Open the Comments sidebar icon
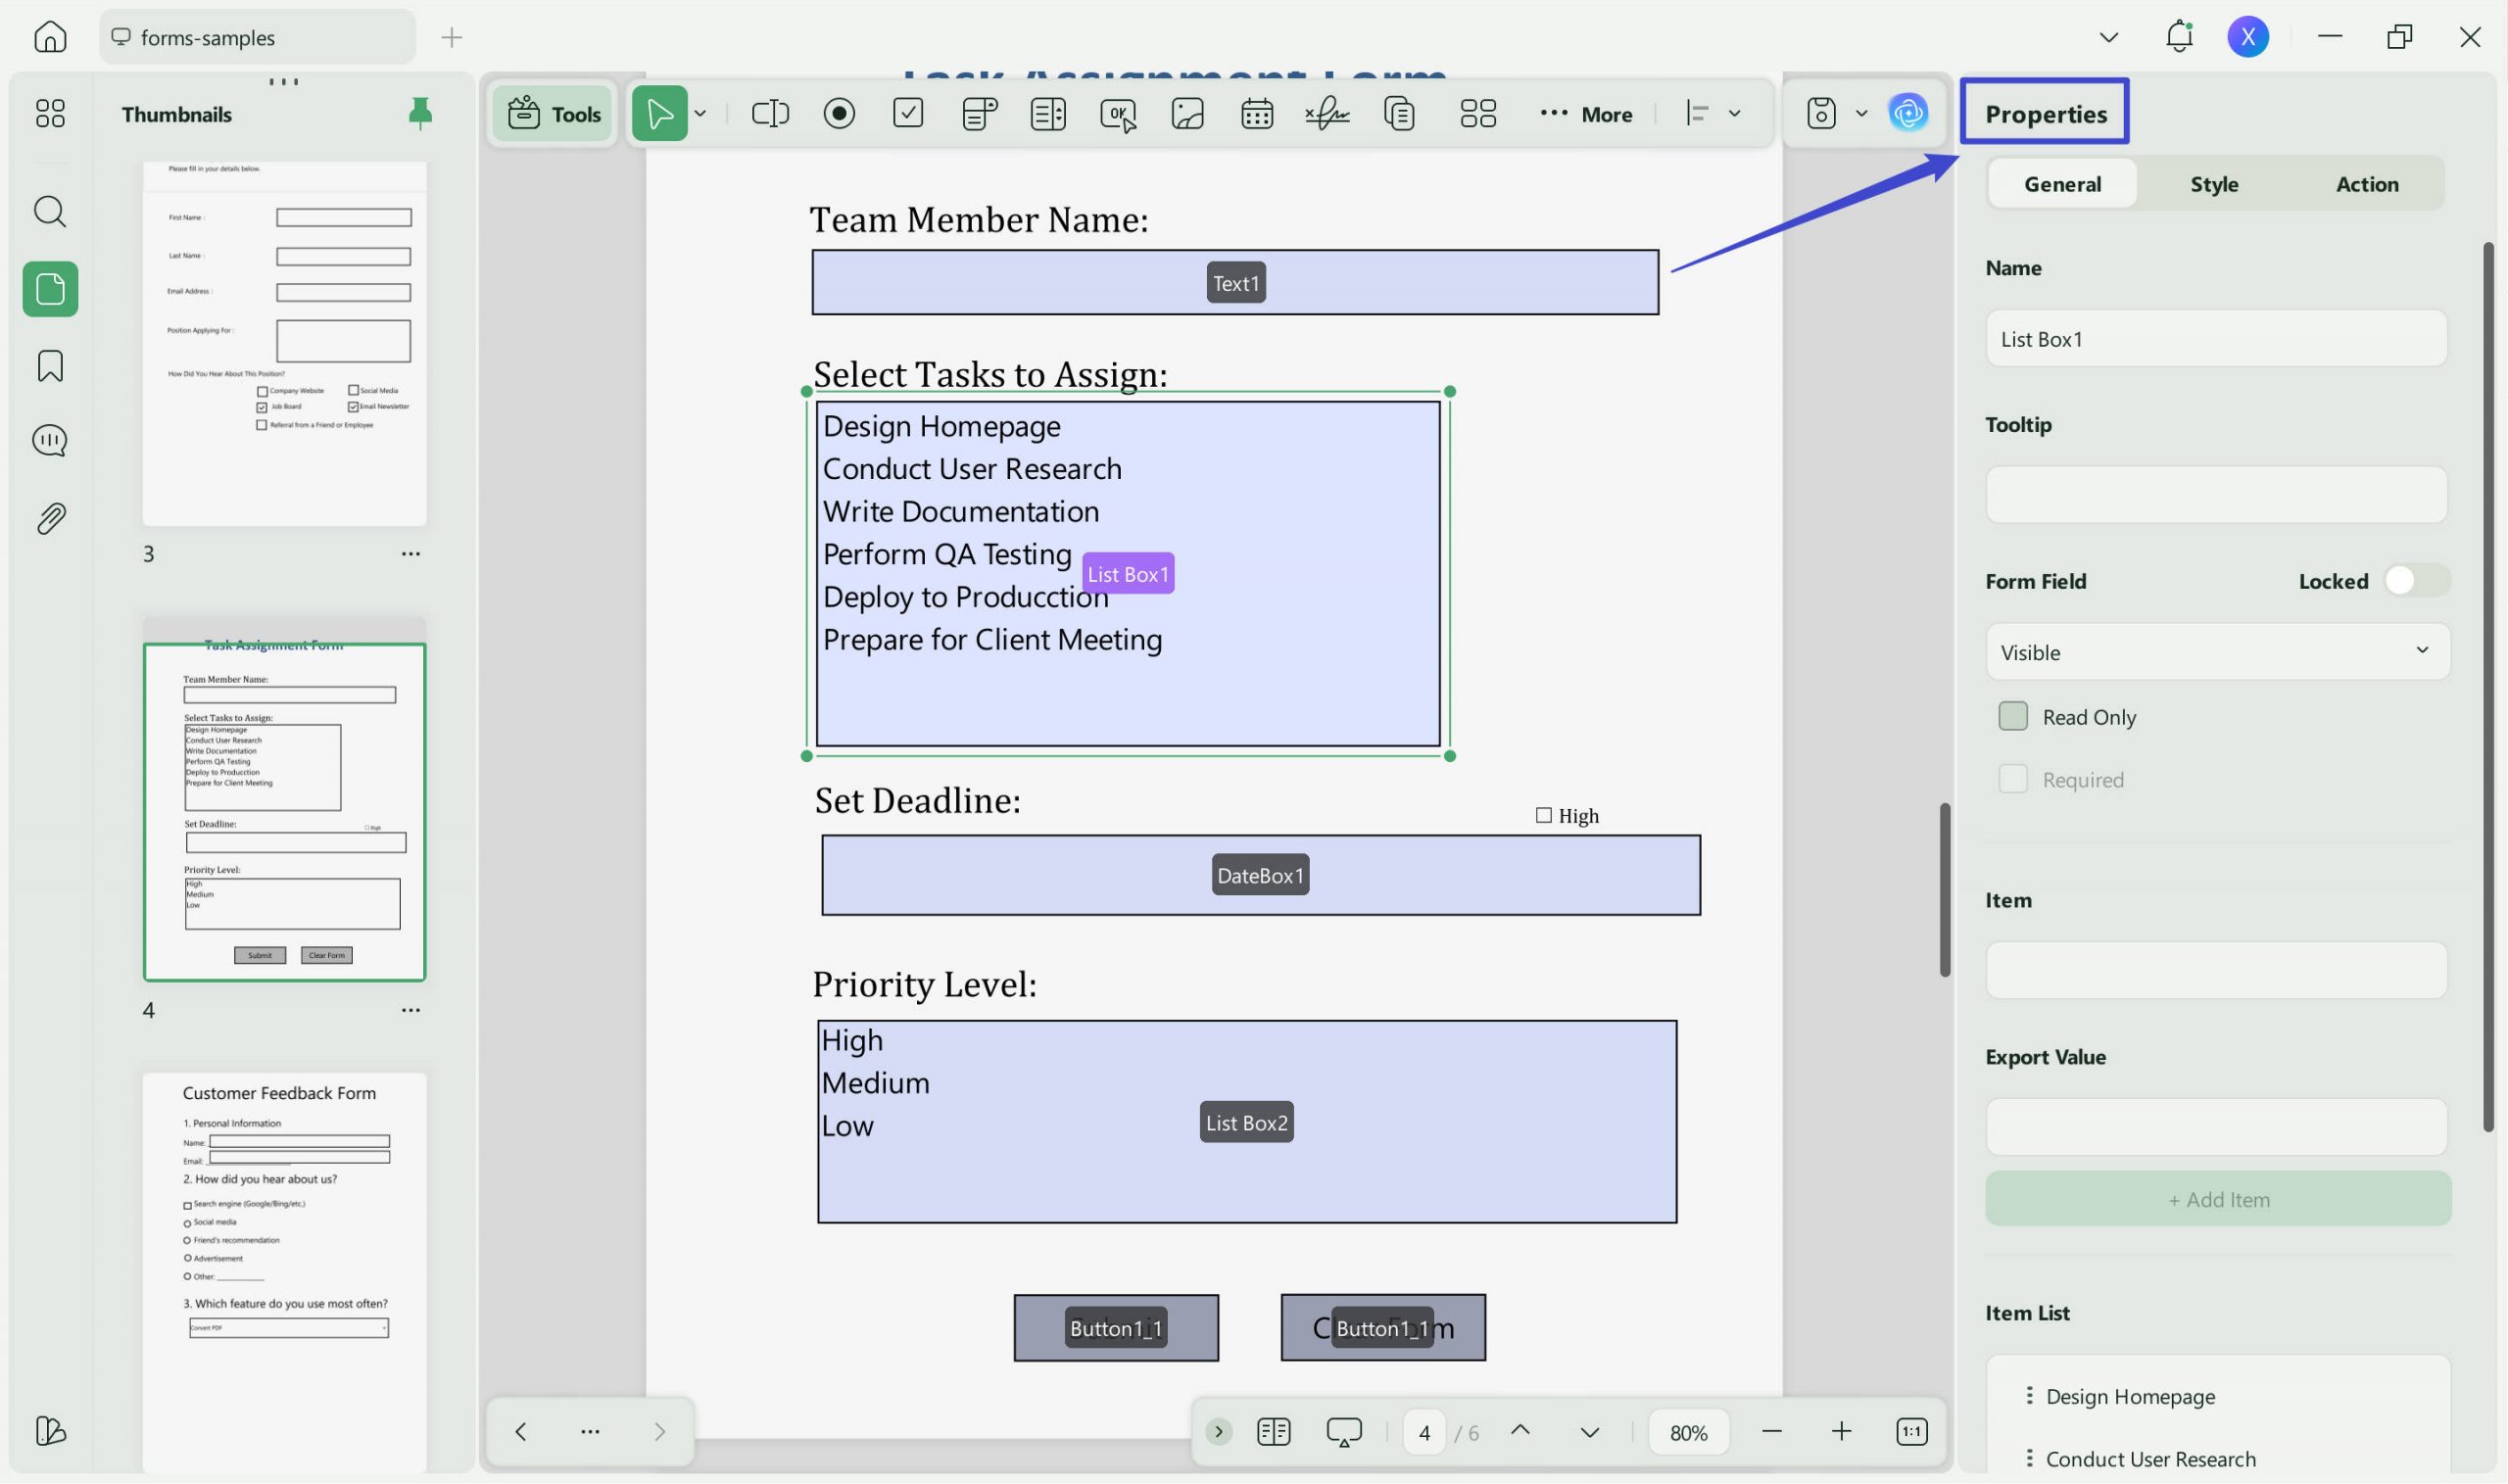The image size is (2508, 1484). pyautogui.click(x=50, y=441)
